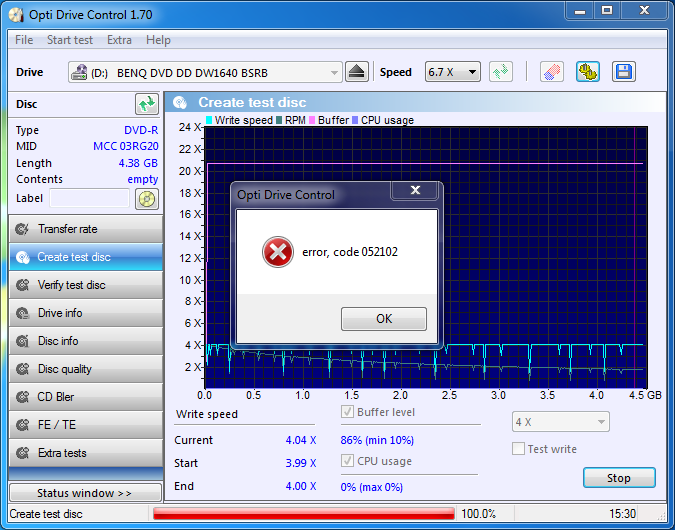Maximize the Opti Drive Control window
This screenshot has height=530, width=675.
607,10
